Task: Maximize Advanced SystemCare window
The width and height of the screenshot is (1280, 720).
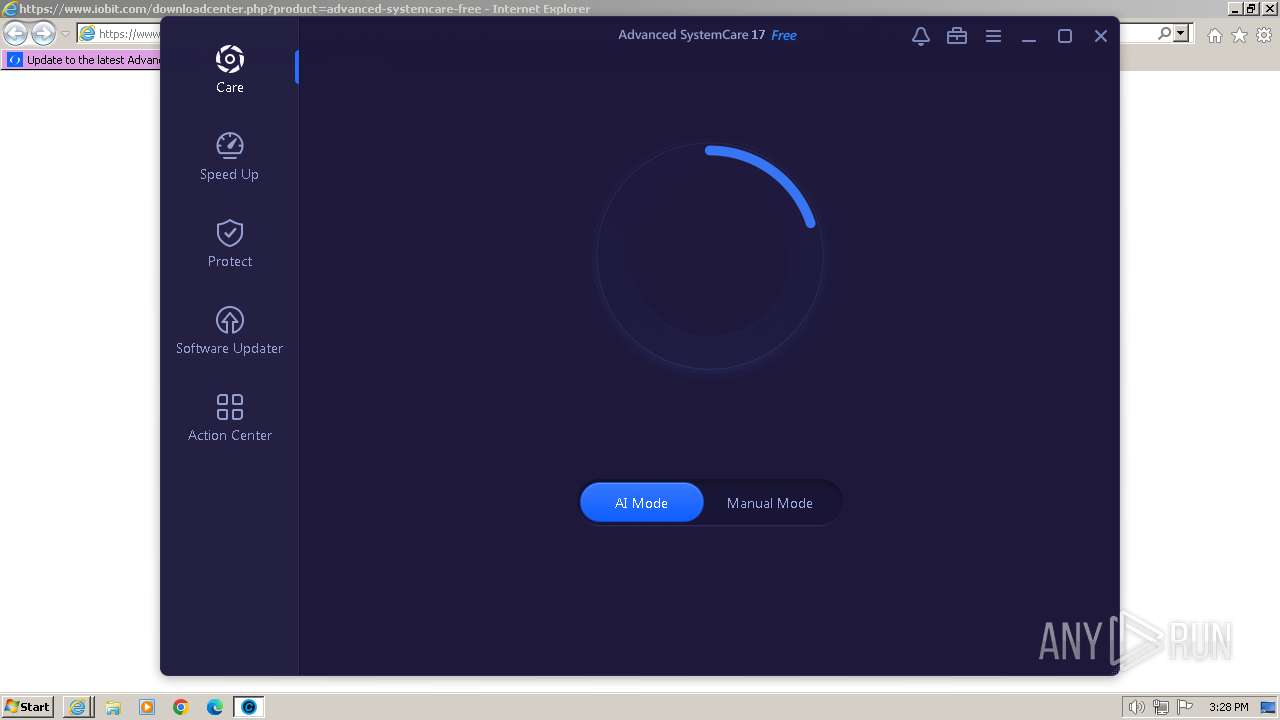Action: [x=1065, y=36]
